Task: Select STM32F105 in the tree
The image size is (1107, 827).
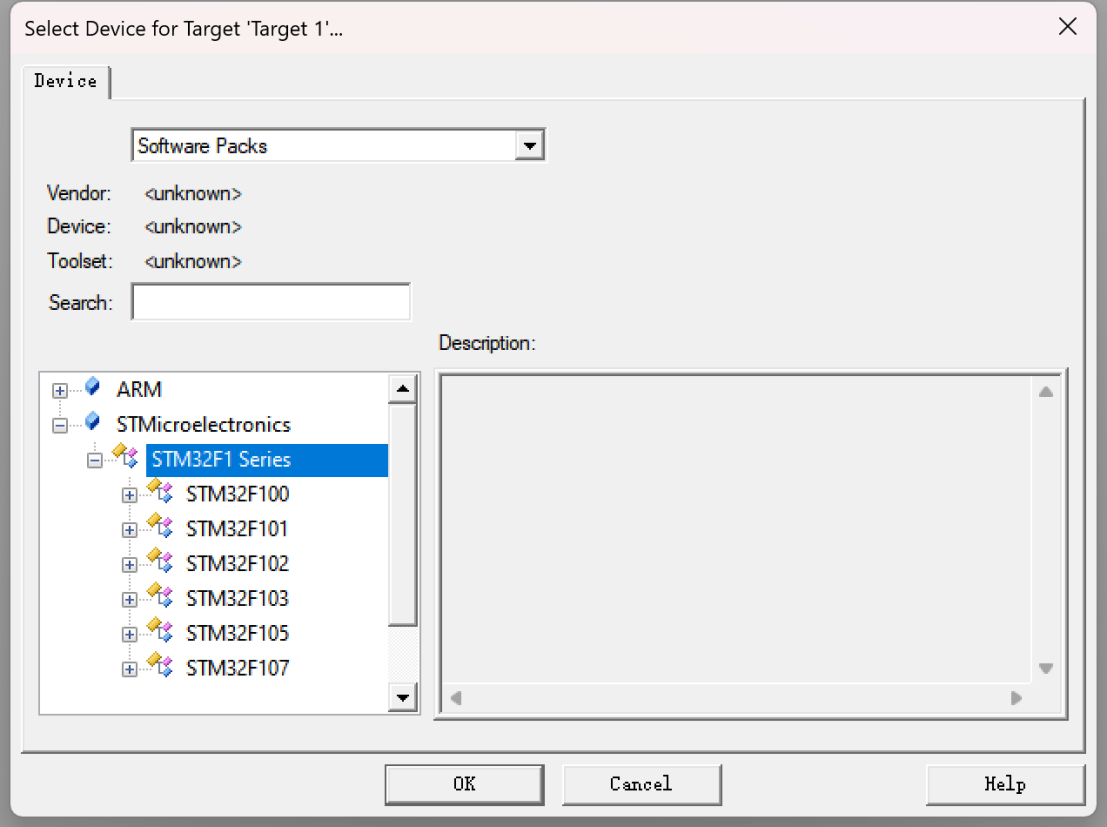Action: tap(237, 633)
